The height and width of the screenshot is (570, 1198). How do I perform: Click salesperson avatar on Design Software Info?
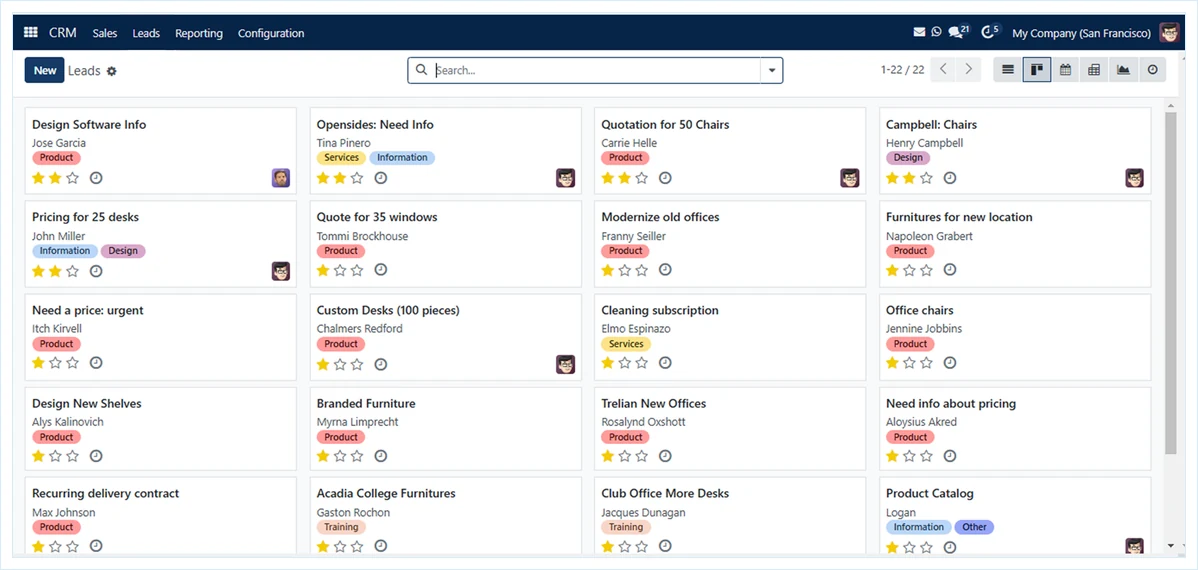click(x=281, y=178)
